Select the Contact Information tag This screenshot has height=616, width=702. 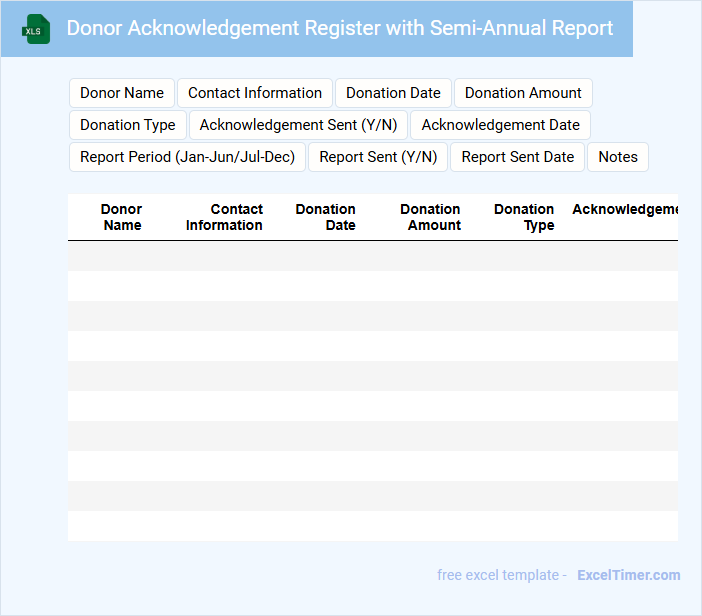(255, 93)
